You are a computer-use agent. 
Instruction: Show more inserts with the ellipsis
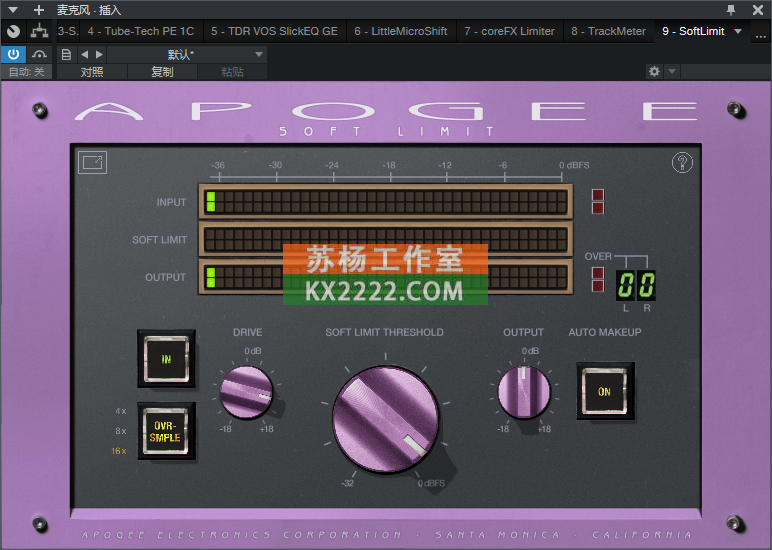pyautogui.click(x=760, y=35)
